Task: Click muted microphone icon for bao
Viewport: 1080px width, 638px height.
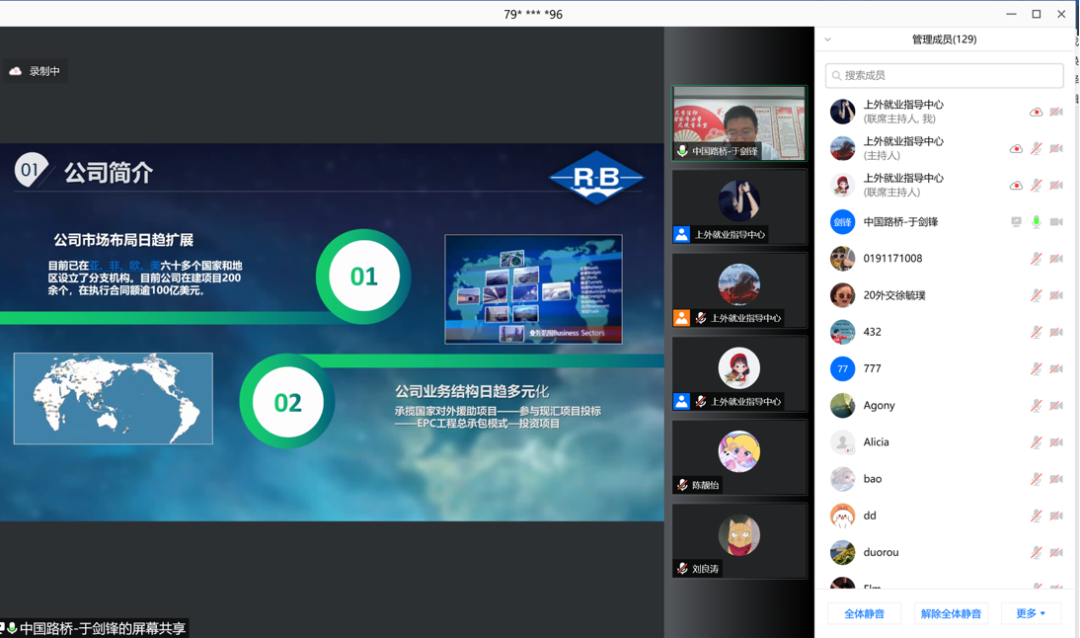Action: pyautogui.click(x=1036, y=480)
